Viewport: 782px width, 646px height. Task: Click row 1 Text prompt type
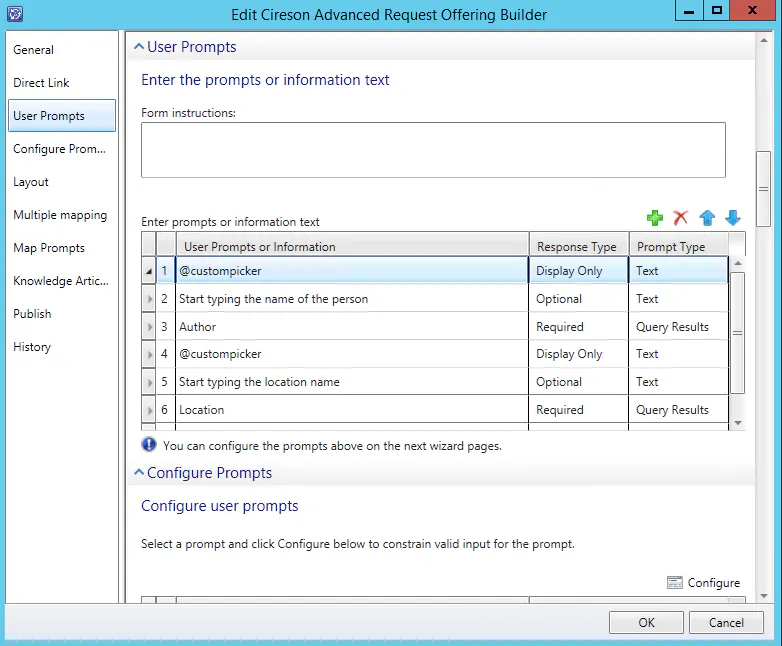pyautogui.click(x=678, y=271)
